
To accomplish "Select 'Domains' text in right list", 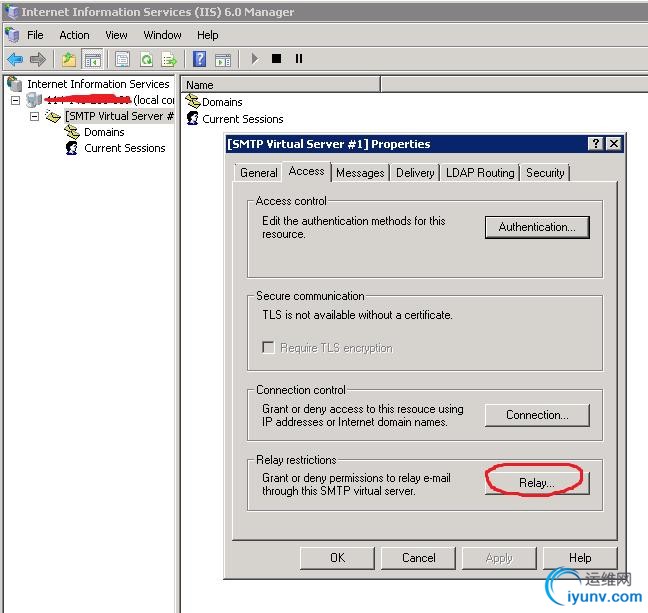I will [x=222, y=102].
